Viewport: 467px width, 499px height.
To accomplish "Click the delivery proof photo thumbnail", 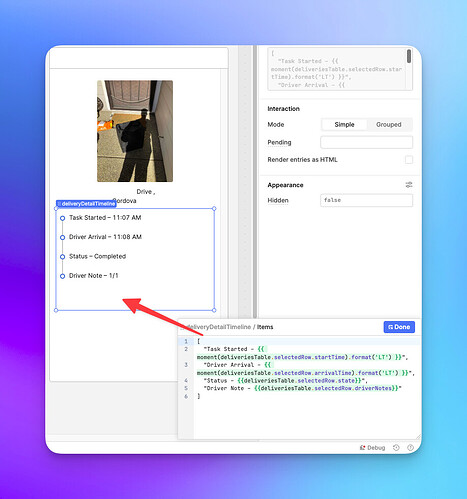I will (135, 131).
